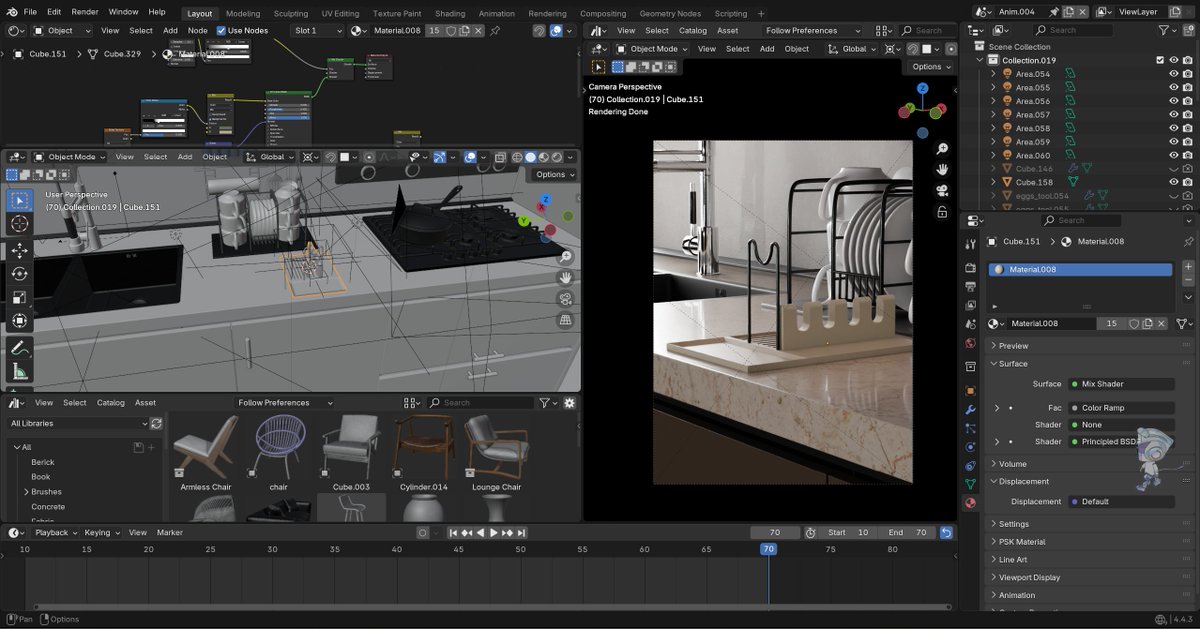Expand the Viewport Display panel

click(x=1029, y=578)
